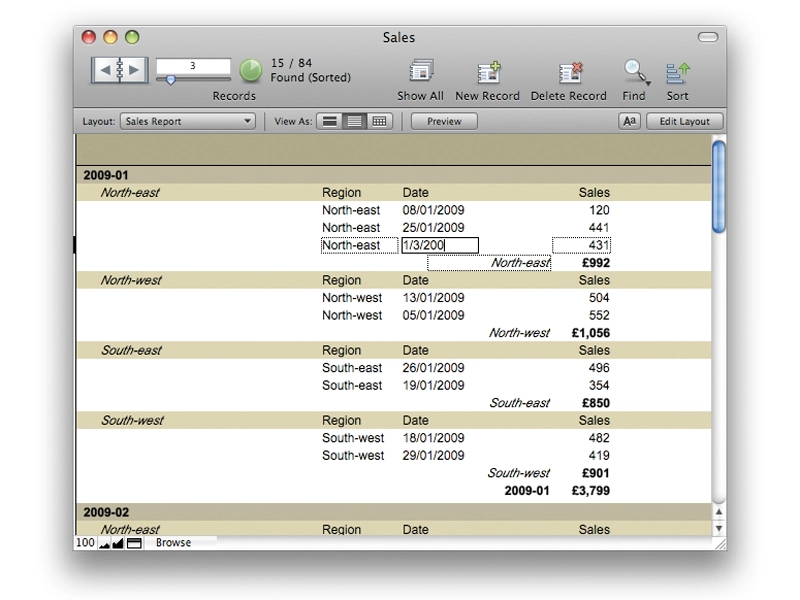The height and width of the screenshot is (600, 800).
Task: Click the Preview button
Action: click(x=444, y=121)
